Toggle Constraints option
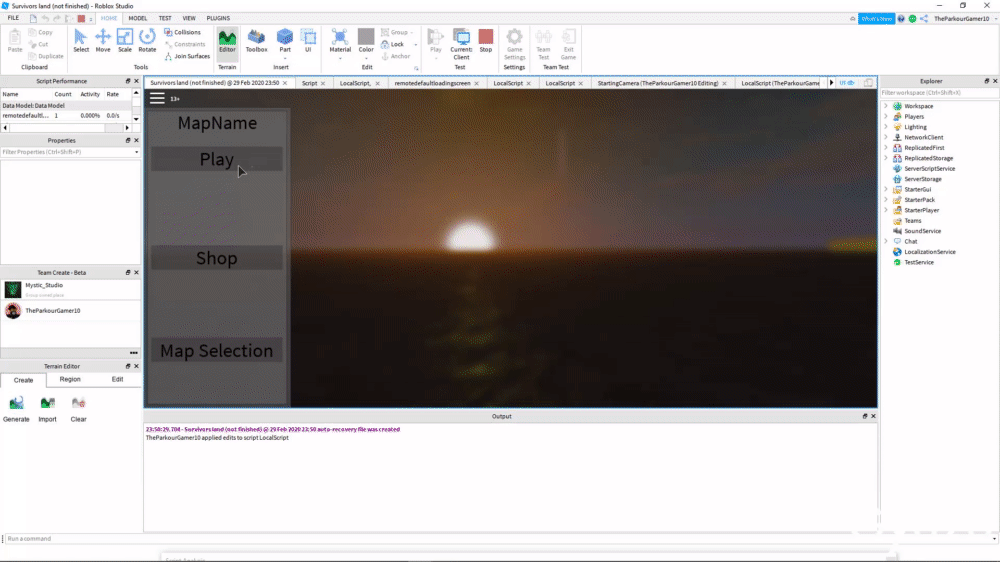The width and height of the screenshot is (1000, 562). click(x=185, y=44)
